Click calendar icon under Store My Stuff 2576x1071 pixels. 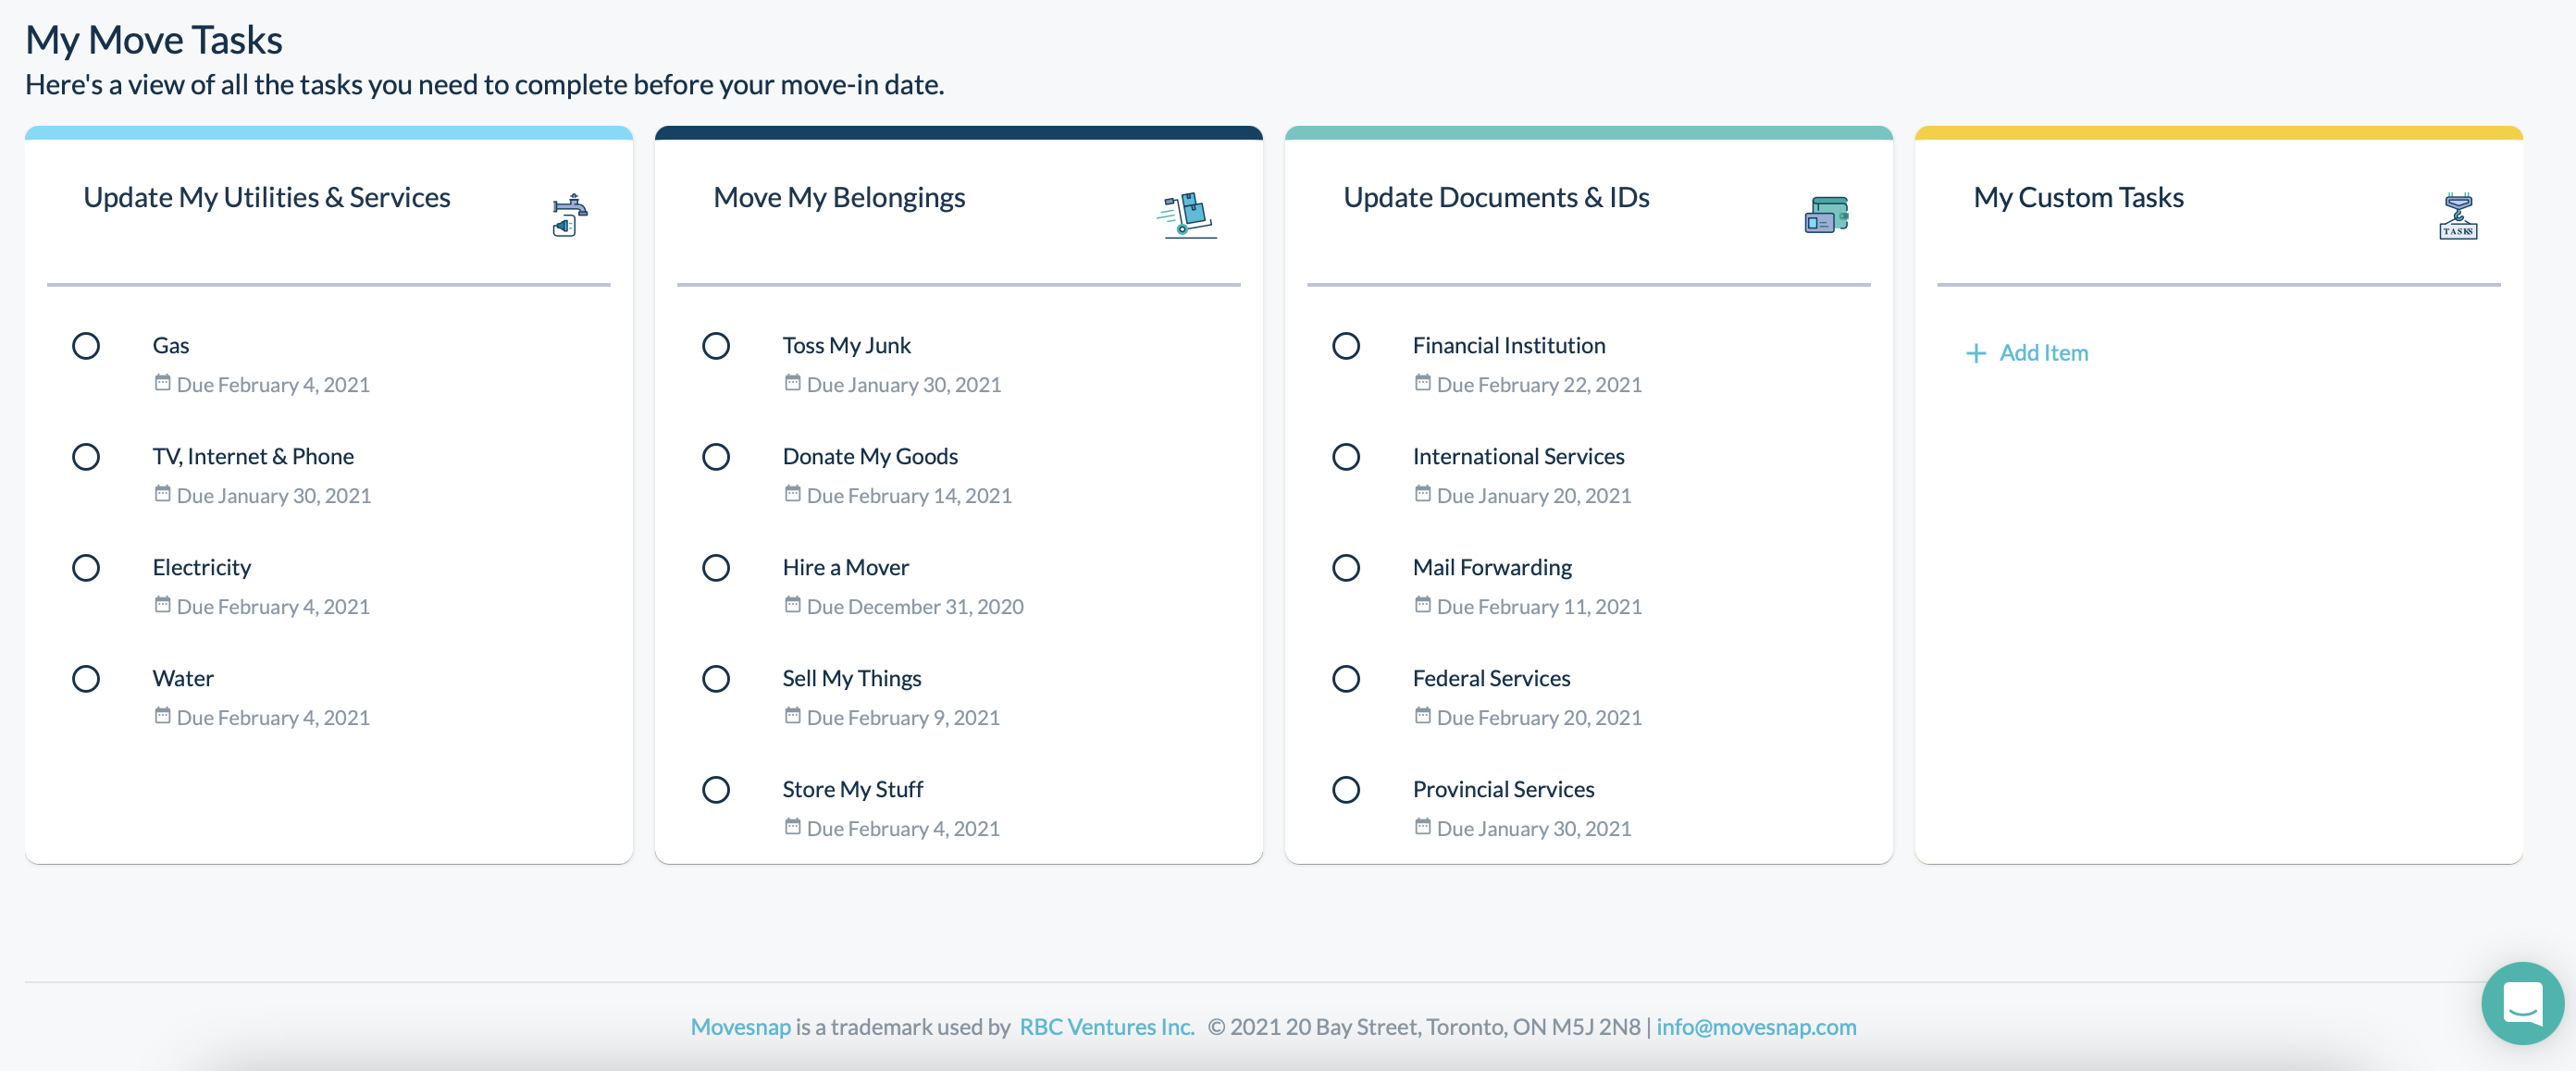click(x=792, y=827)
